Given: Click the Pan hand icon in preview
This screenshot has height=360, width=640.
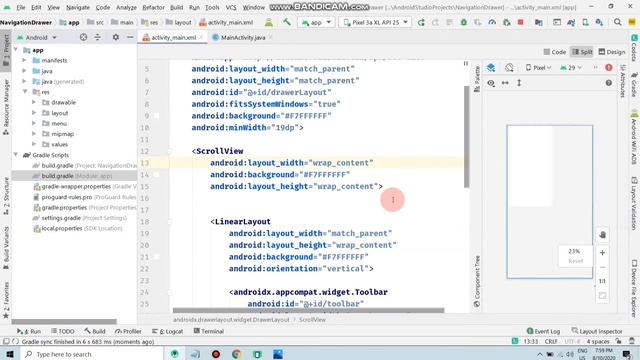Looking at the screenshot, I should [602, 235].
